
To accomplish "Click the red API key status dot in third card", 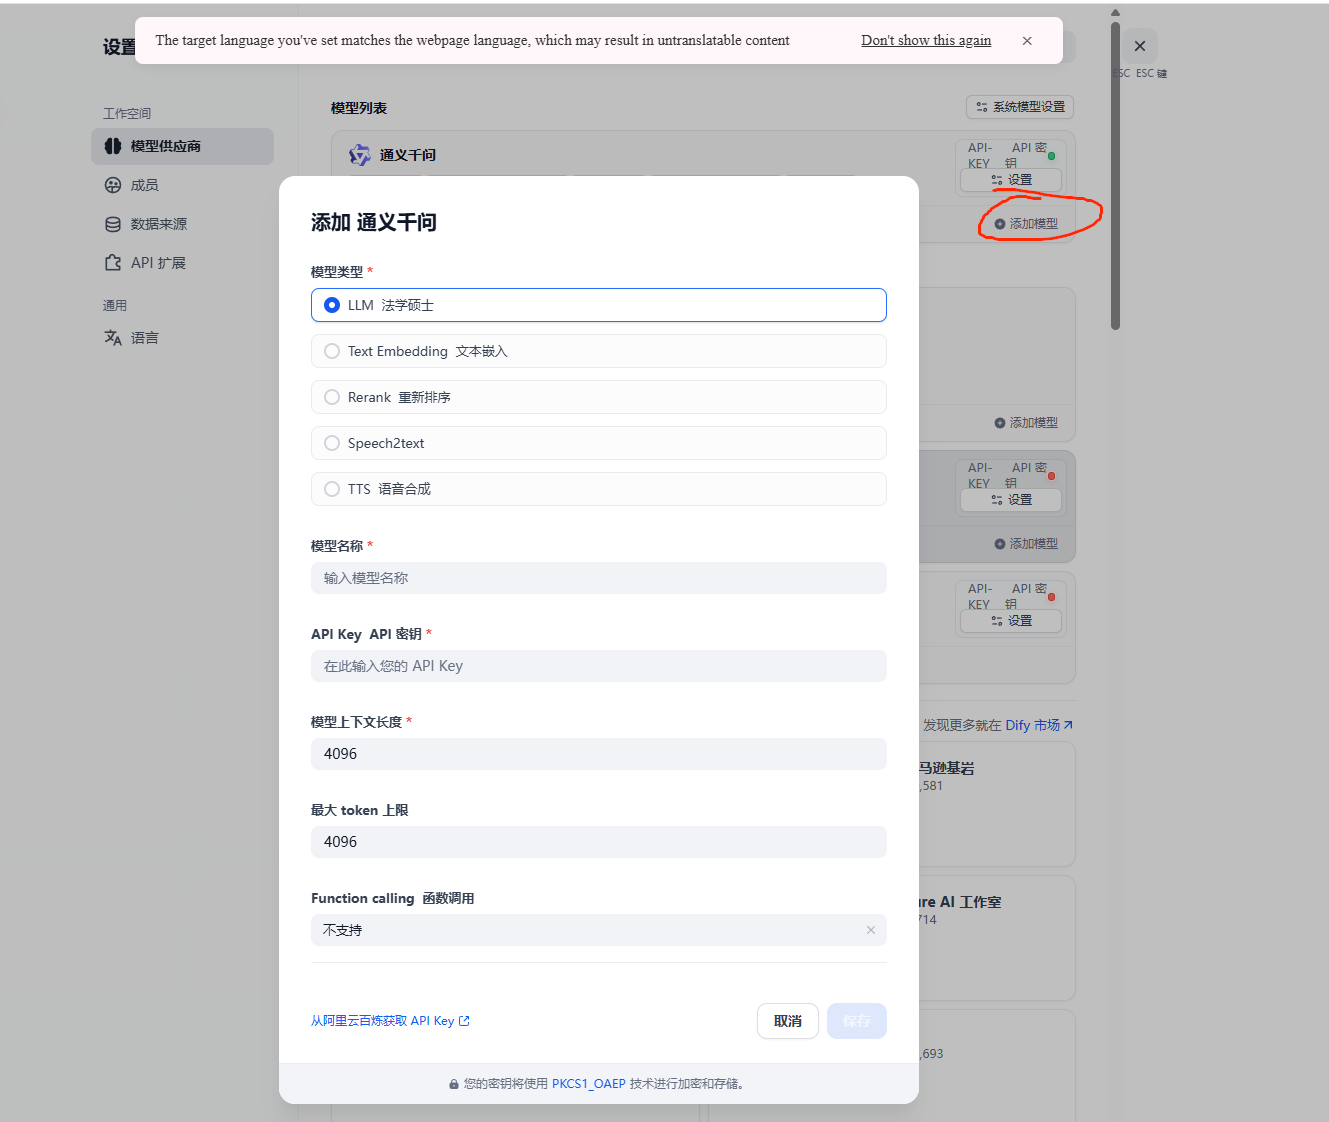I will (1052, 476).
